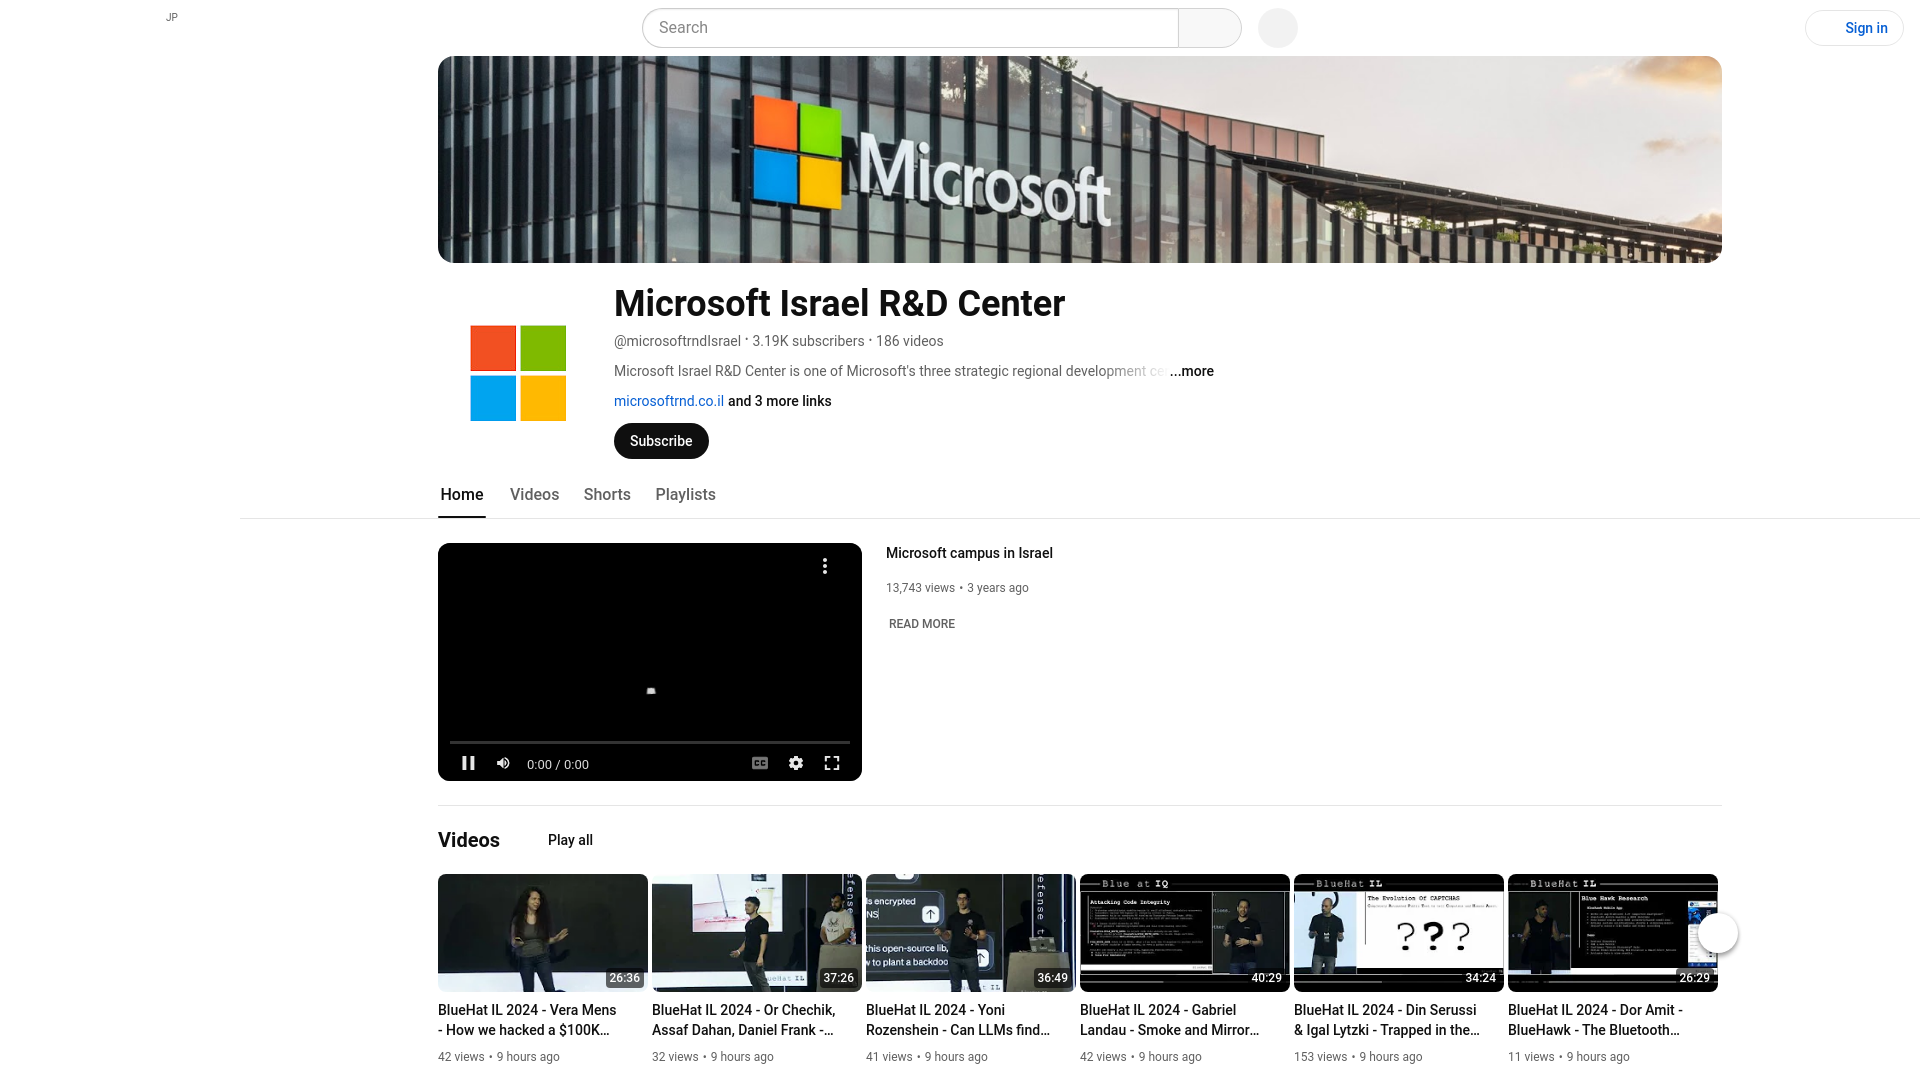Click the channel's Microsoft logo avatar
The width and height of the screenshot is (1920, 1080).
click(x=518, y=373)
